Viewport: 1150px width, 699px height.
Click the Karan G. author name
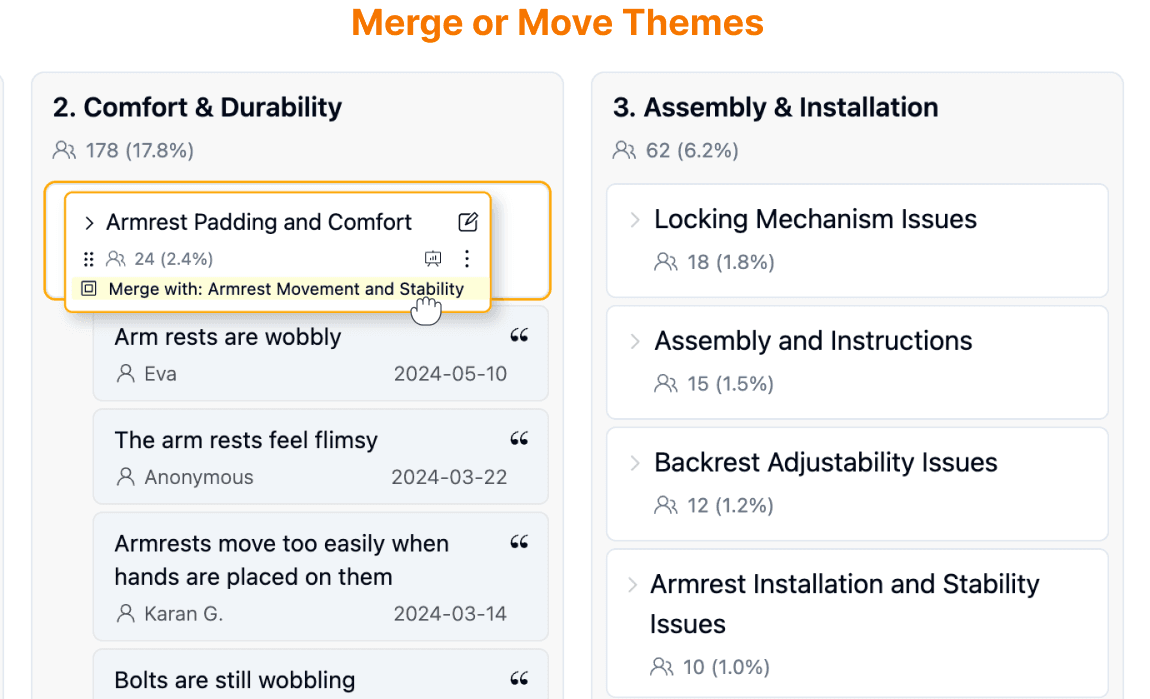[x=183, y=613]
